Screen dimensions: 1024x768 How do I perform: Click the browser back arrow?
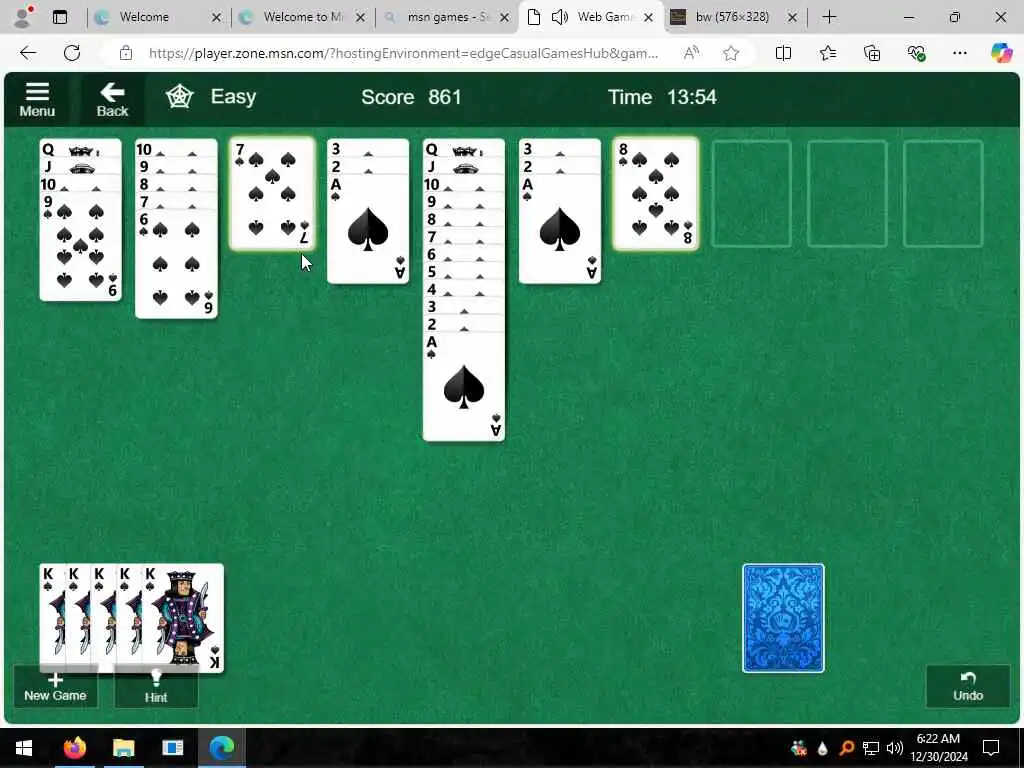[x=27, y=53]
